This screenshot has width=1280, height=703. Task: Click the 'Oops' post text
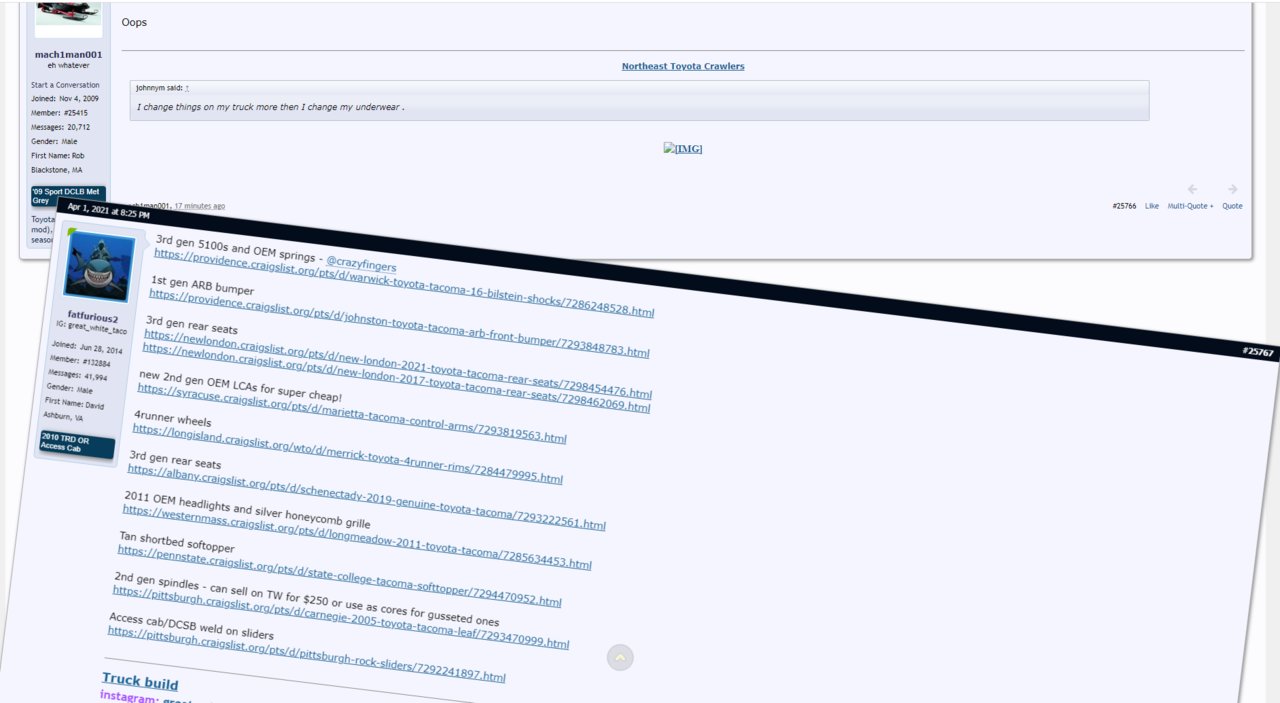[134, 22]
